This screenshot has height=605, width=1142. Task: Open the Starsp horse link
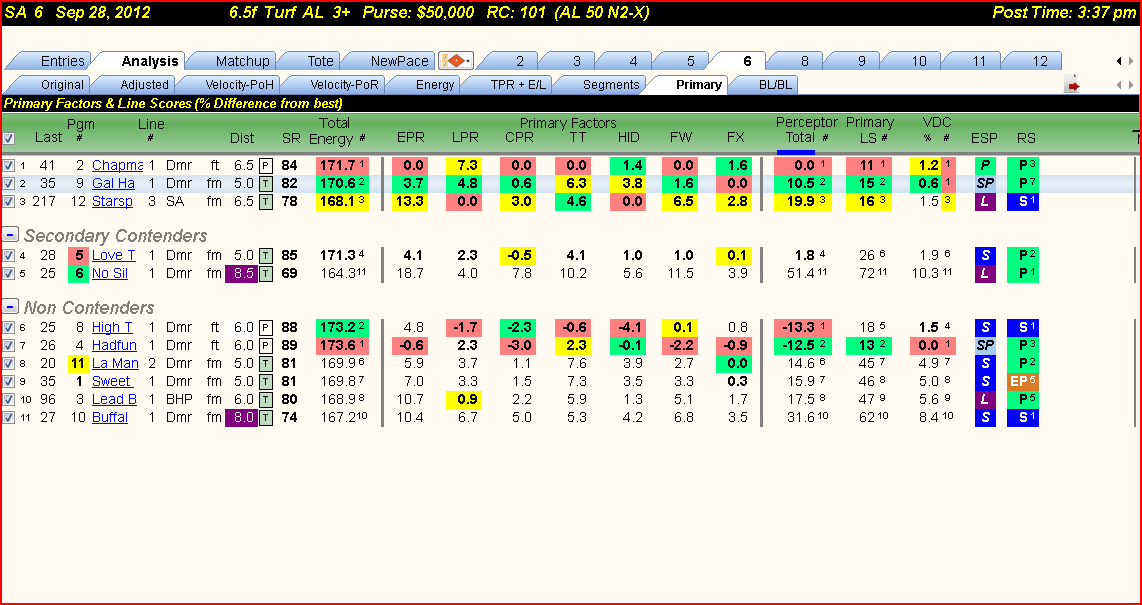(x=112, y=202)
